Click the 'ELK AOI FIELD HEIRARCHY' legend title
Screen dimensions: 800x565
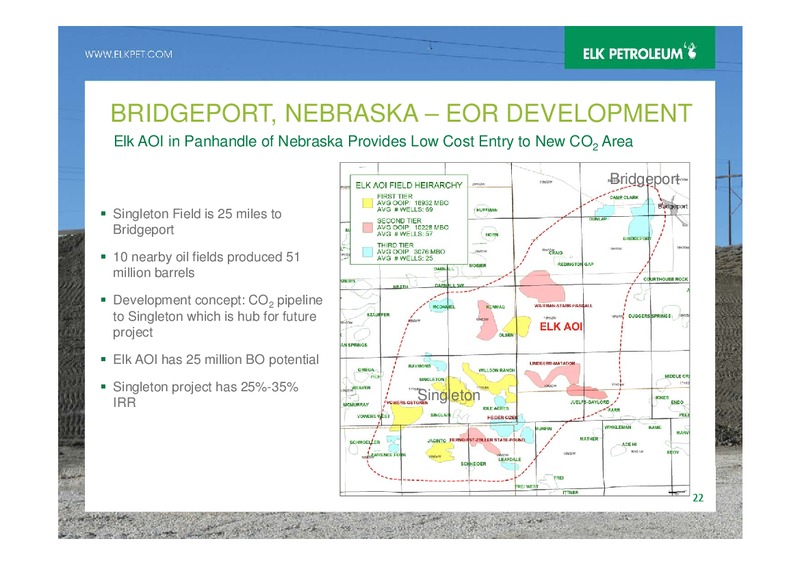pyautogui.click(x=409, y=185)
